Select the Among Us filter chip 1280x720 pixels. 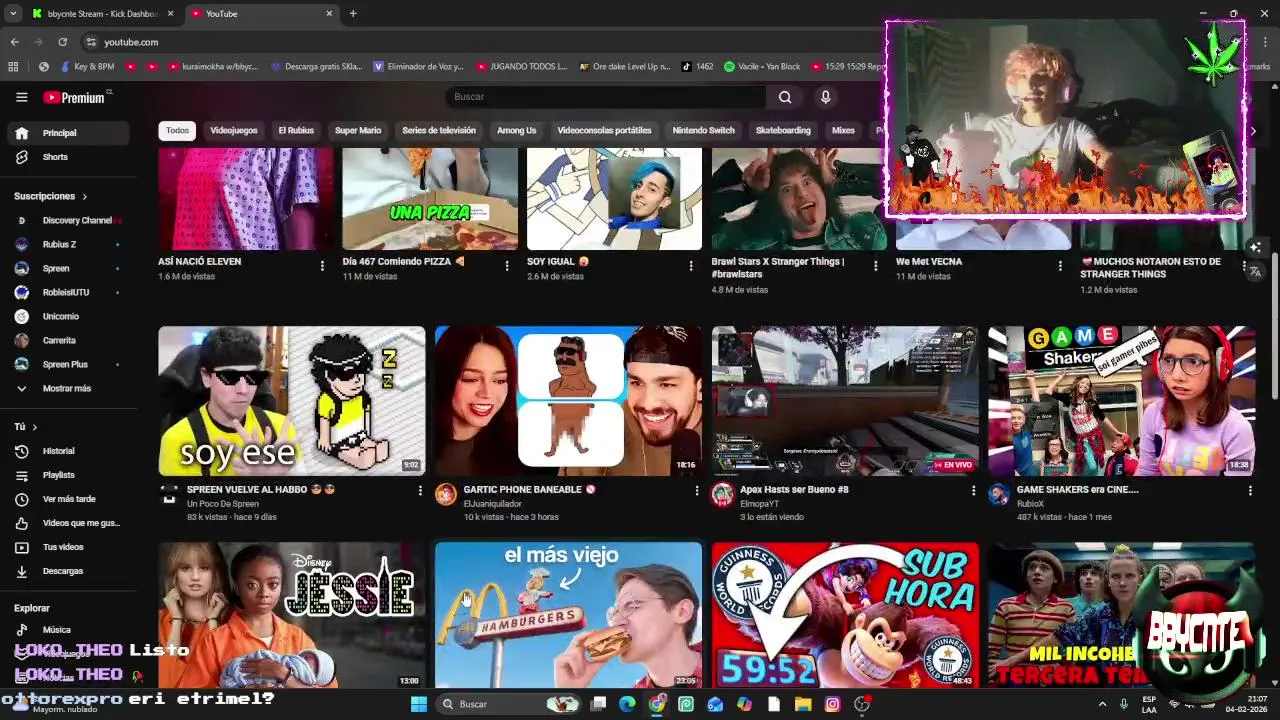[x=517, y=130]
